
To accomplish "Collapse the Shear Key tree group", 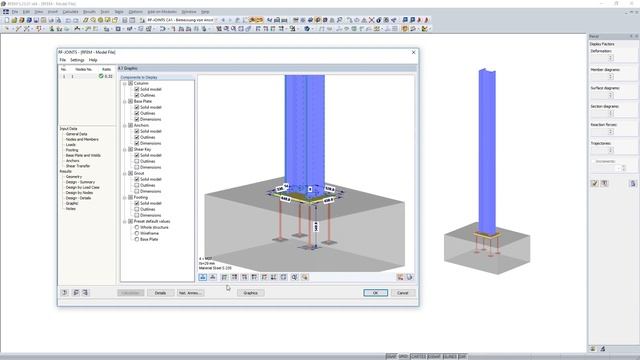I will coord(125,149).
